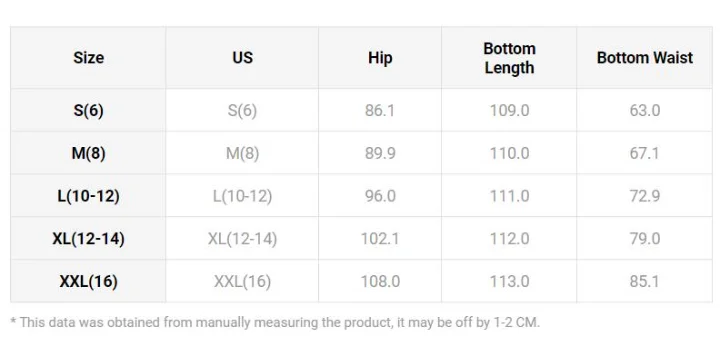Click the 109.0 bottom length cell
The image size is (720, 363).
(509, 110)
